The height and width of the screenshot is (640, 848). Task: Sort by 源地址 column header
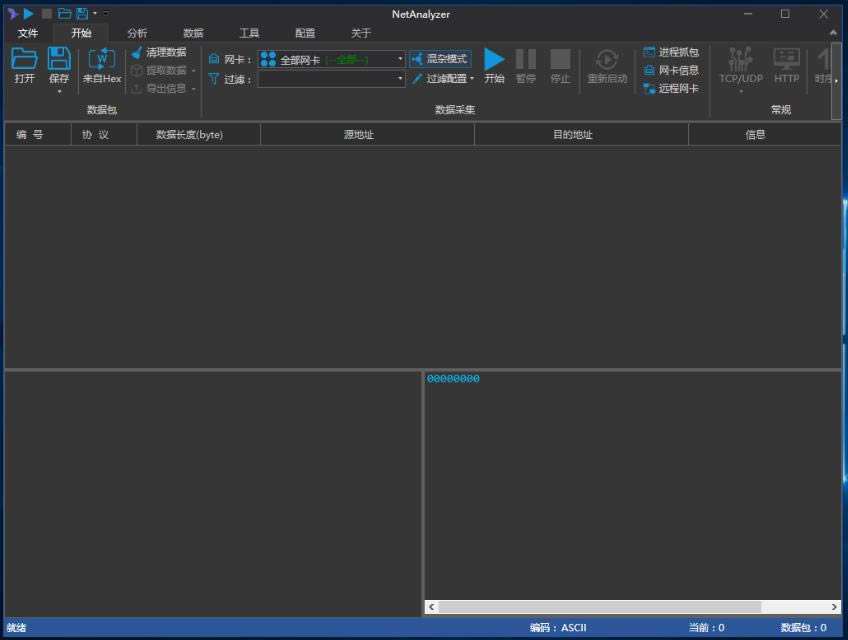[367, 134]
